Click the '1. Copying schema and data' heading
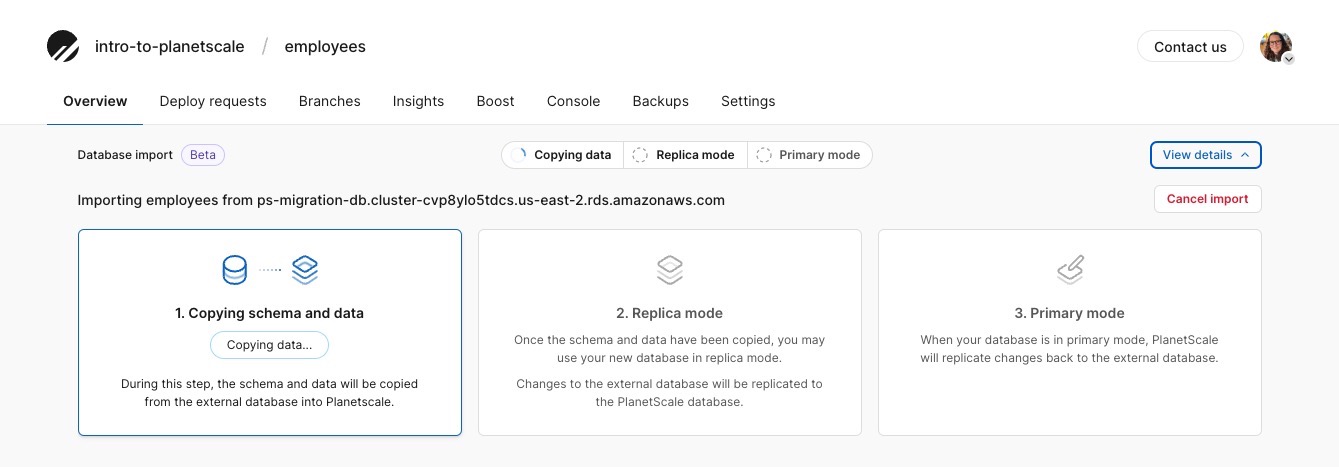 click(270, 313)
